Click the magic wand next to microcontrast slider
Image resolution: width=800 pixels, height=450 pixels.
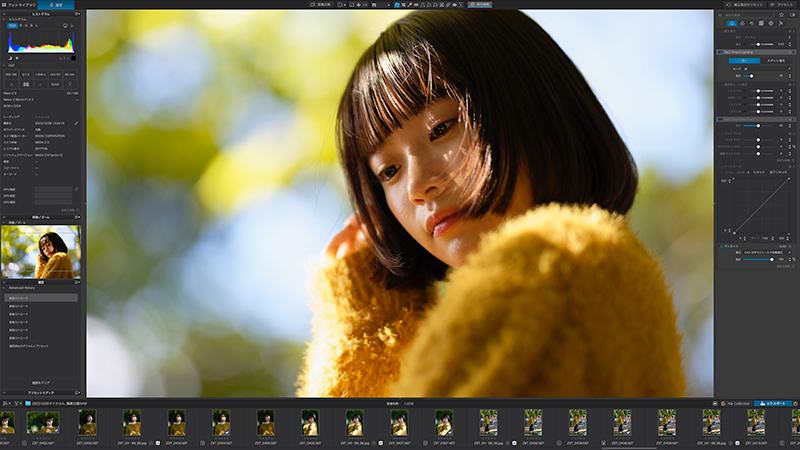tap(794, 147)
